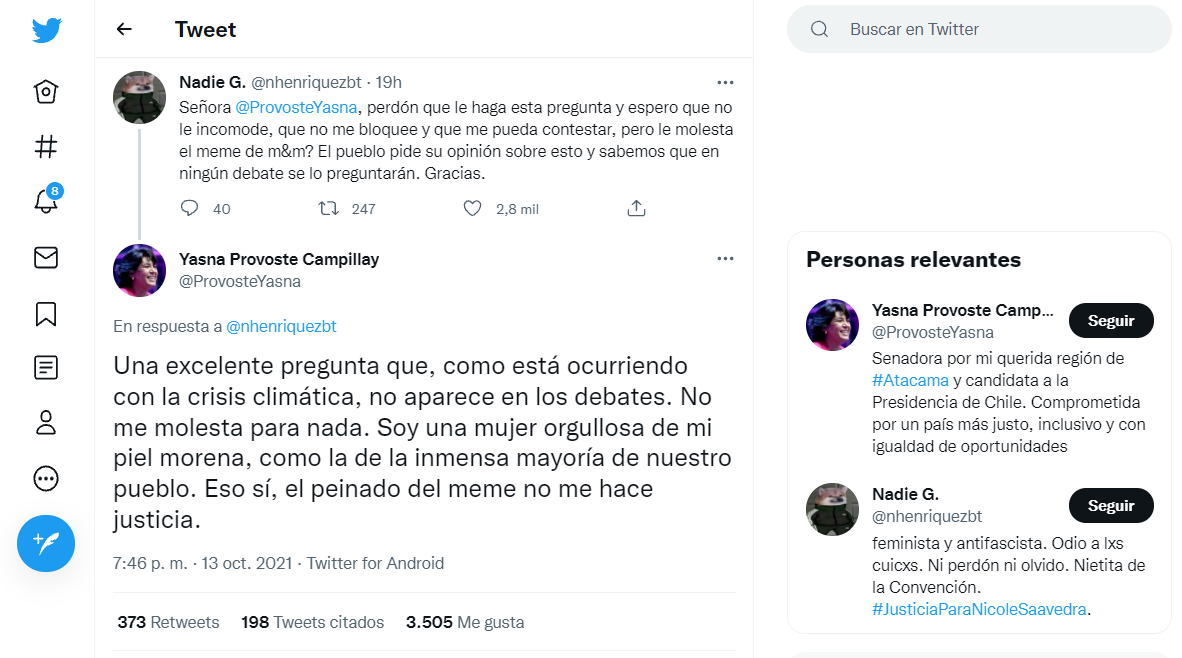The width and height of the screenshot is (1182, 658).
Task: Expand the More sidebar menu
Action: 46,478
